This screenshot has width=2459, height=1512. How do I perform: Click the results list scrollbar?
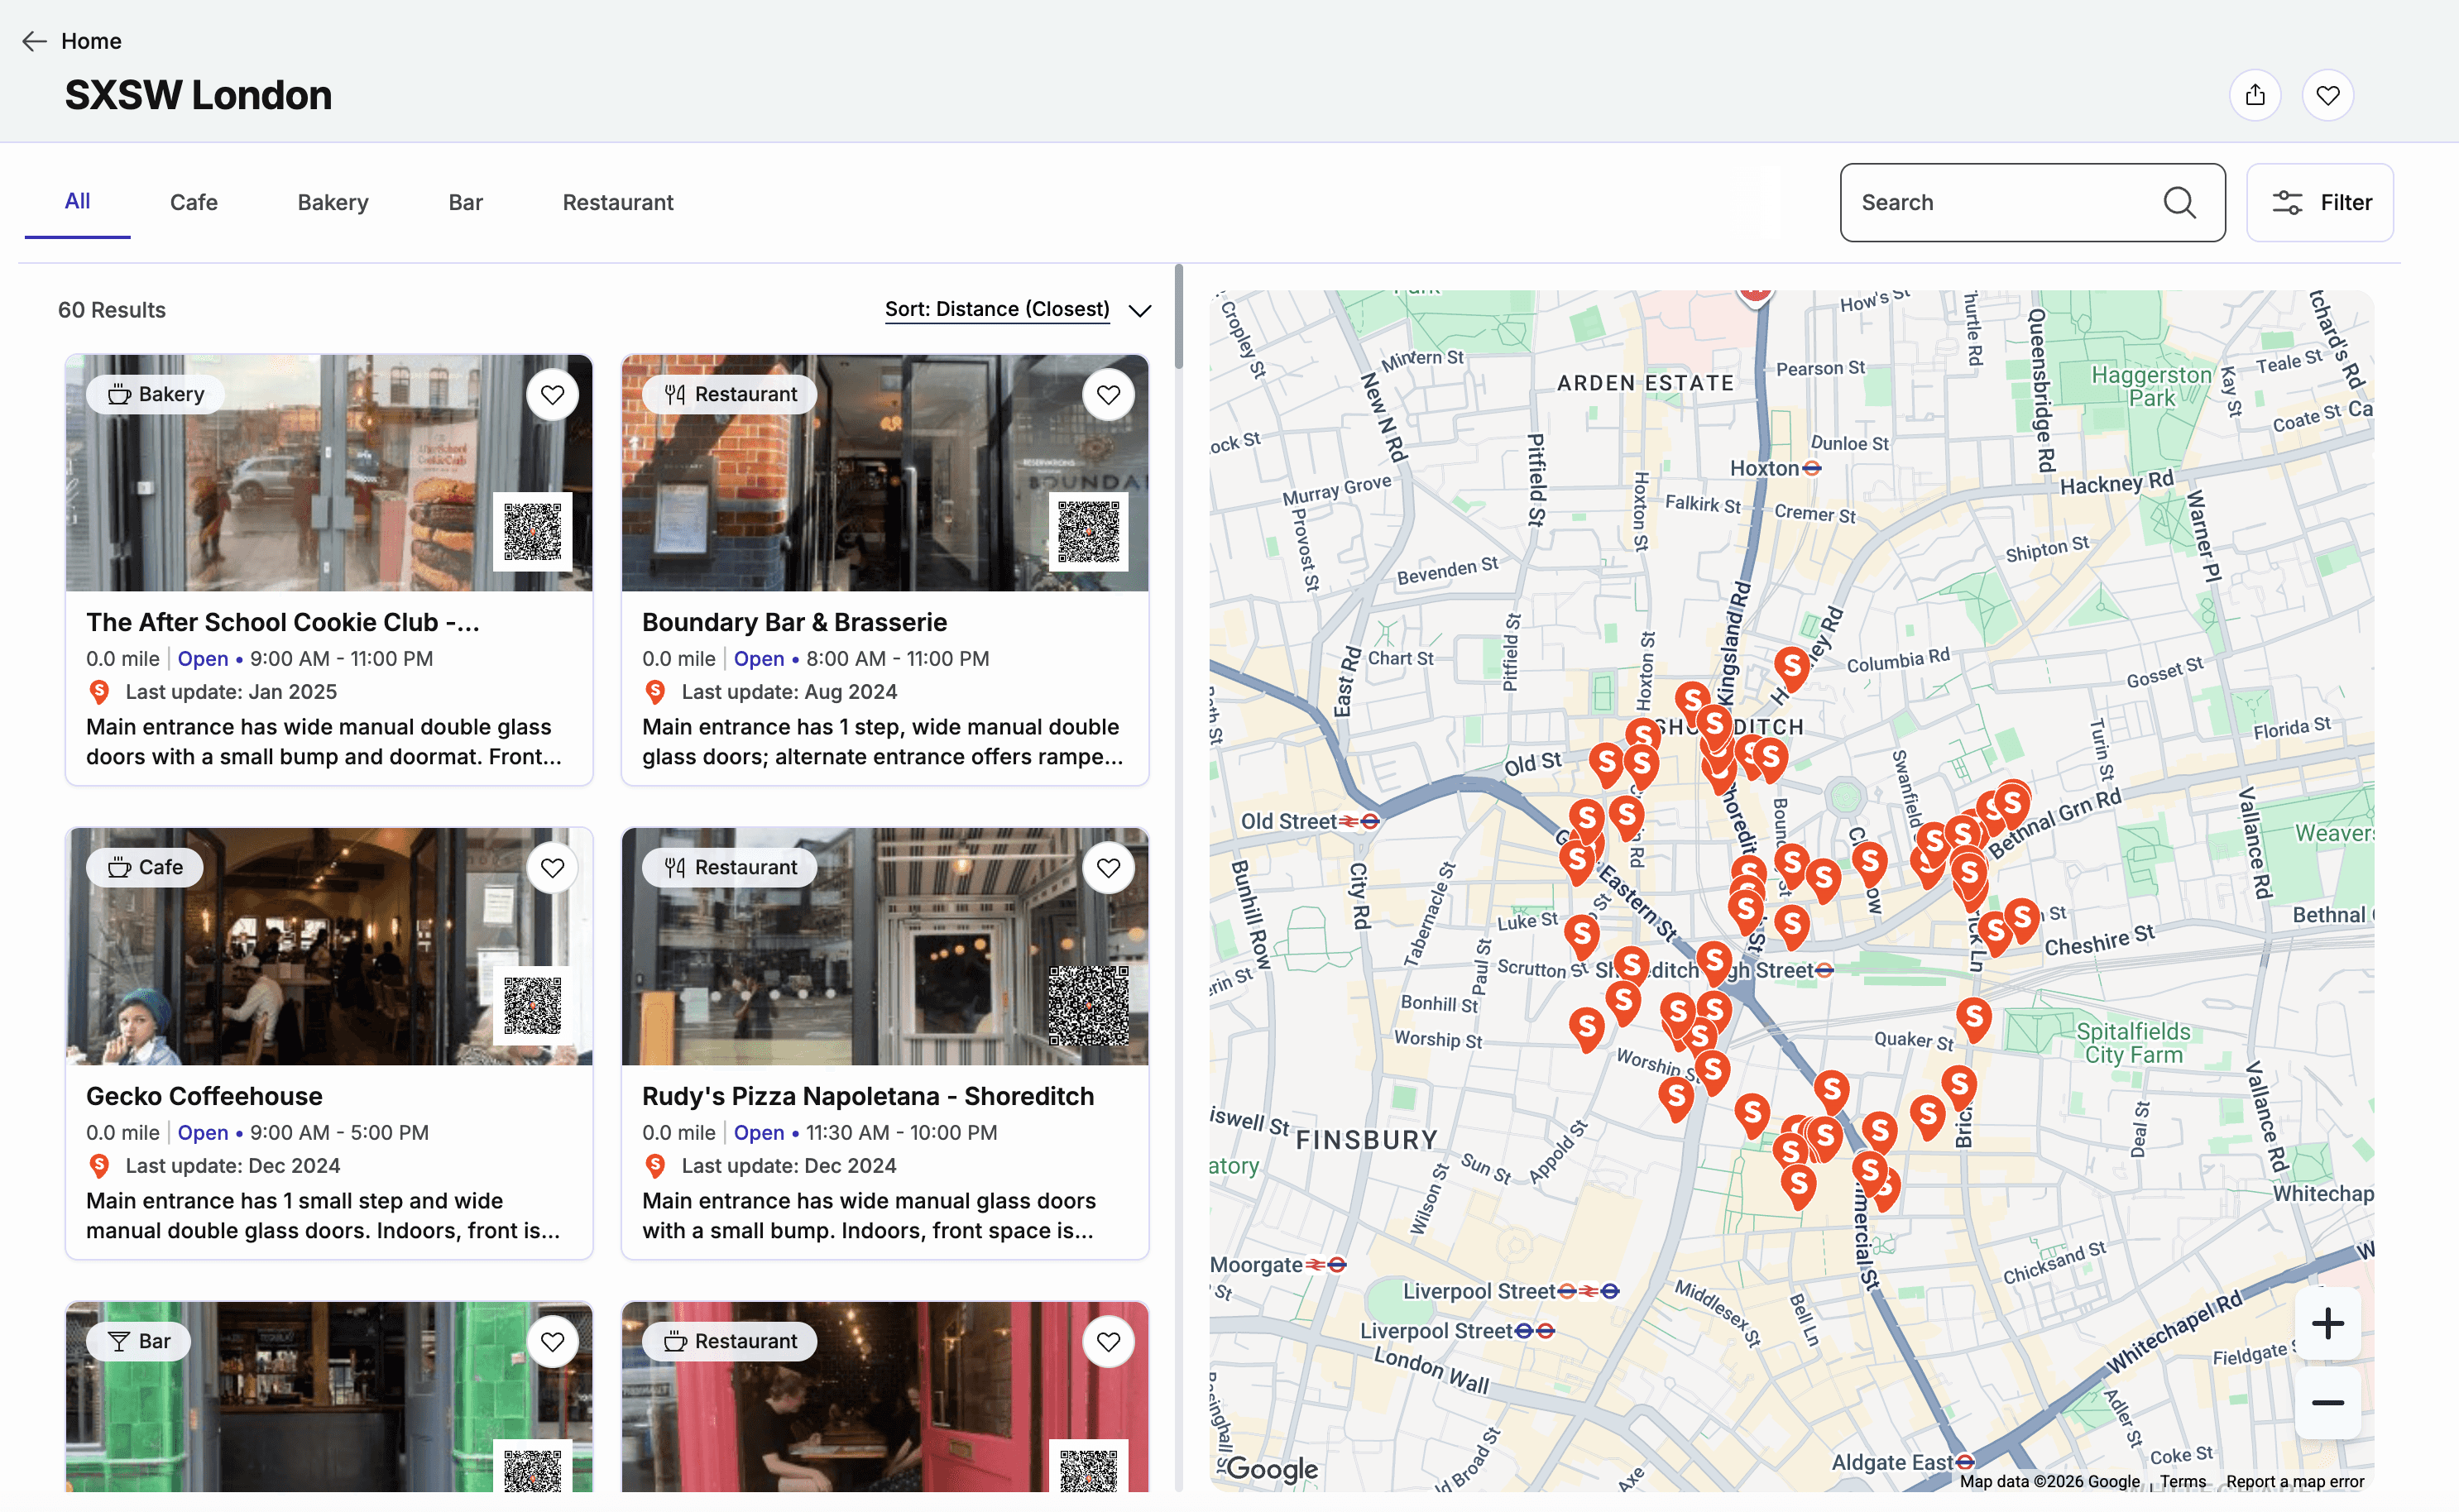point(1178,316)
